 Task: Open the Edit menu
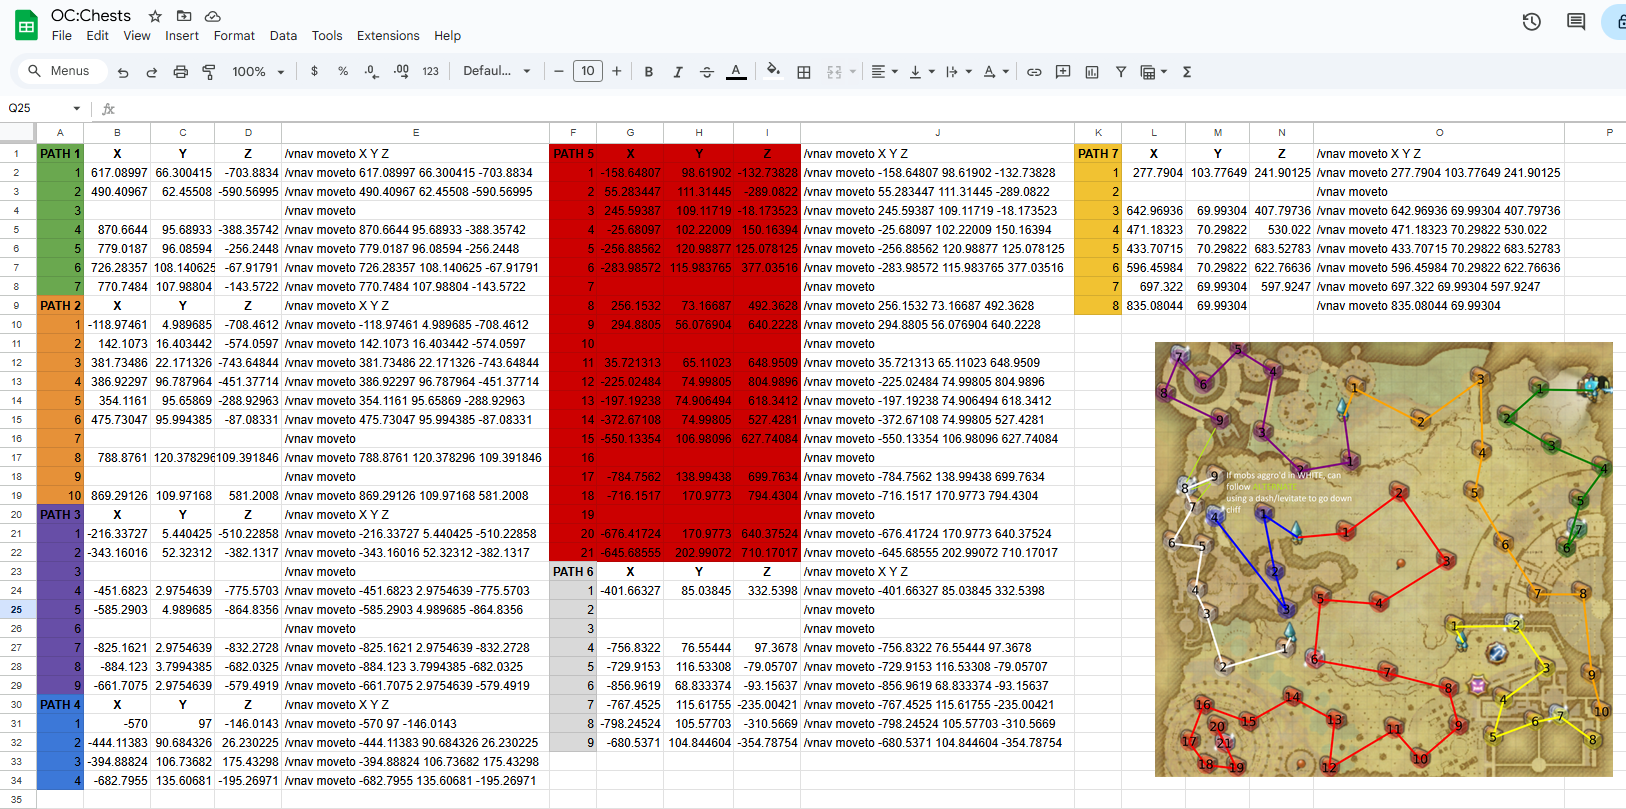tap(97, 36)
